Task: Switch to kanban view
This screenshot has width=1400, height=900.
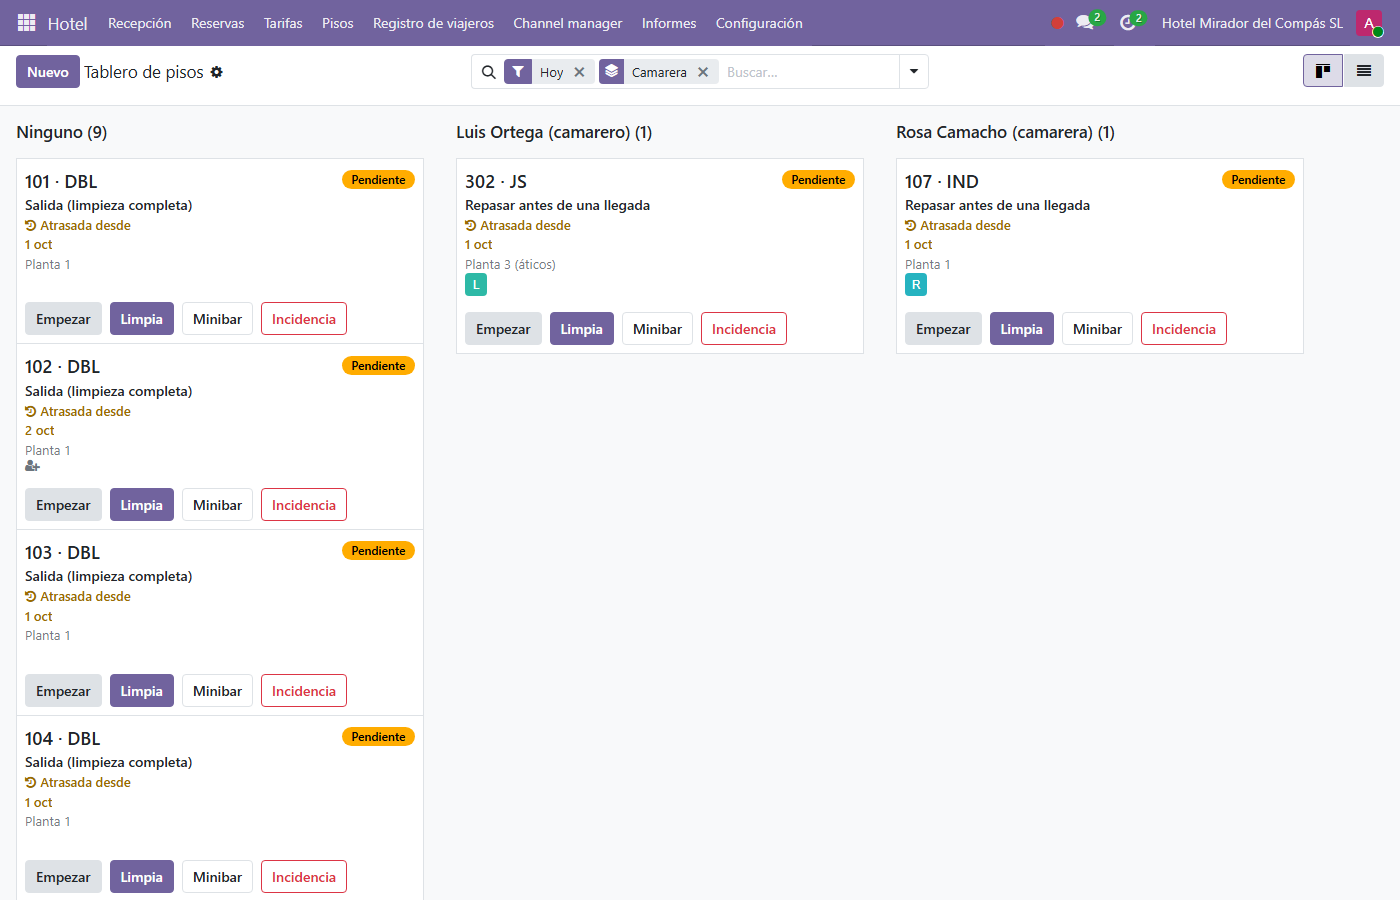Action: (1323, 71)
